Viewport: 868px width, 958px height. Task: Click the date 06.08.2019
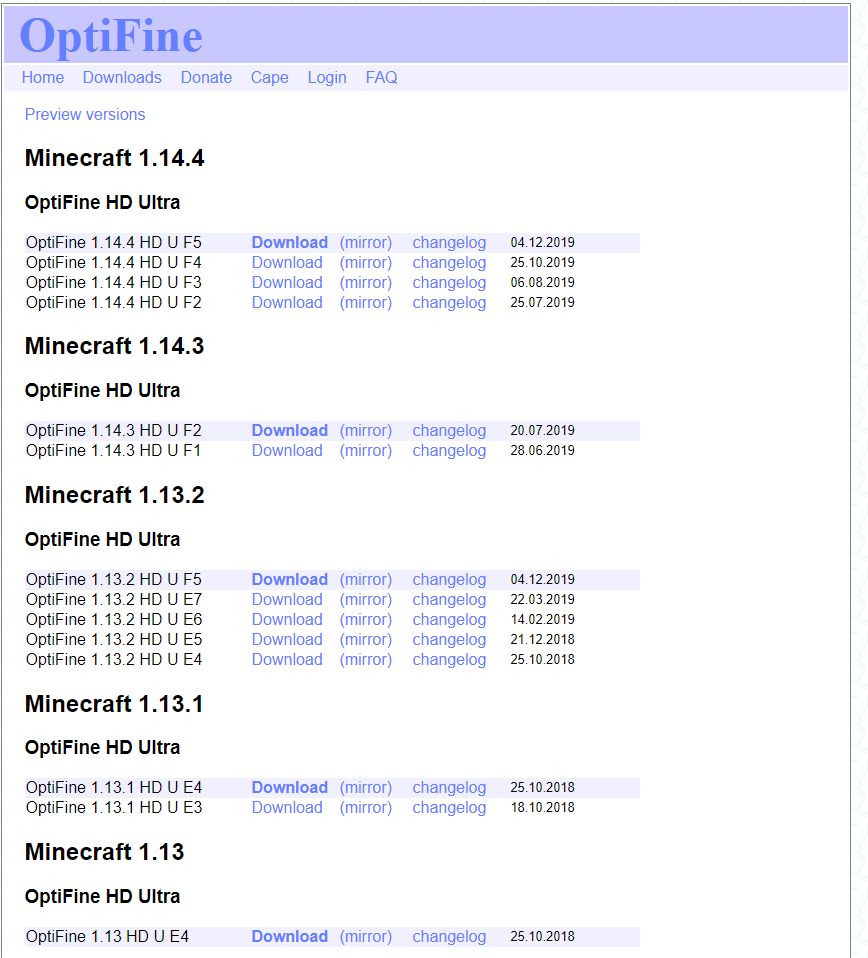(542, 283)
